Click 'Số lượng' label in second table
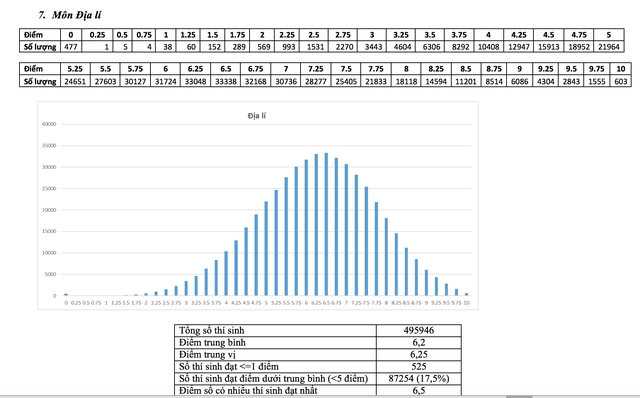 click(40, 81)
